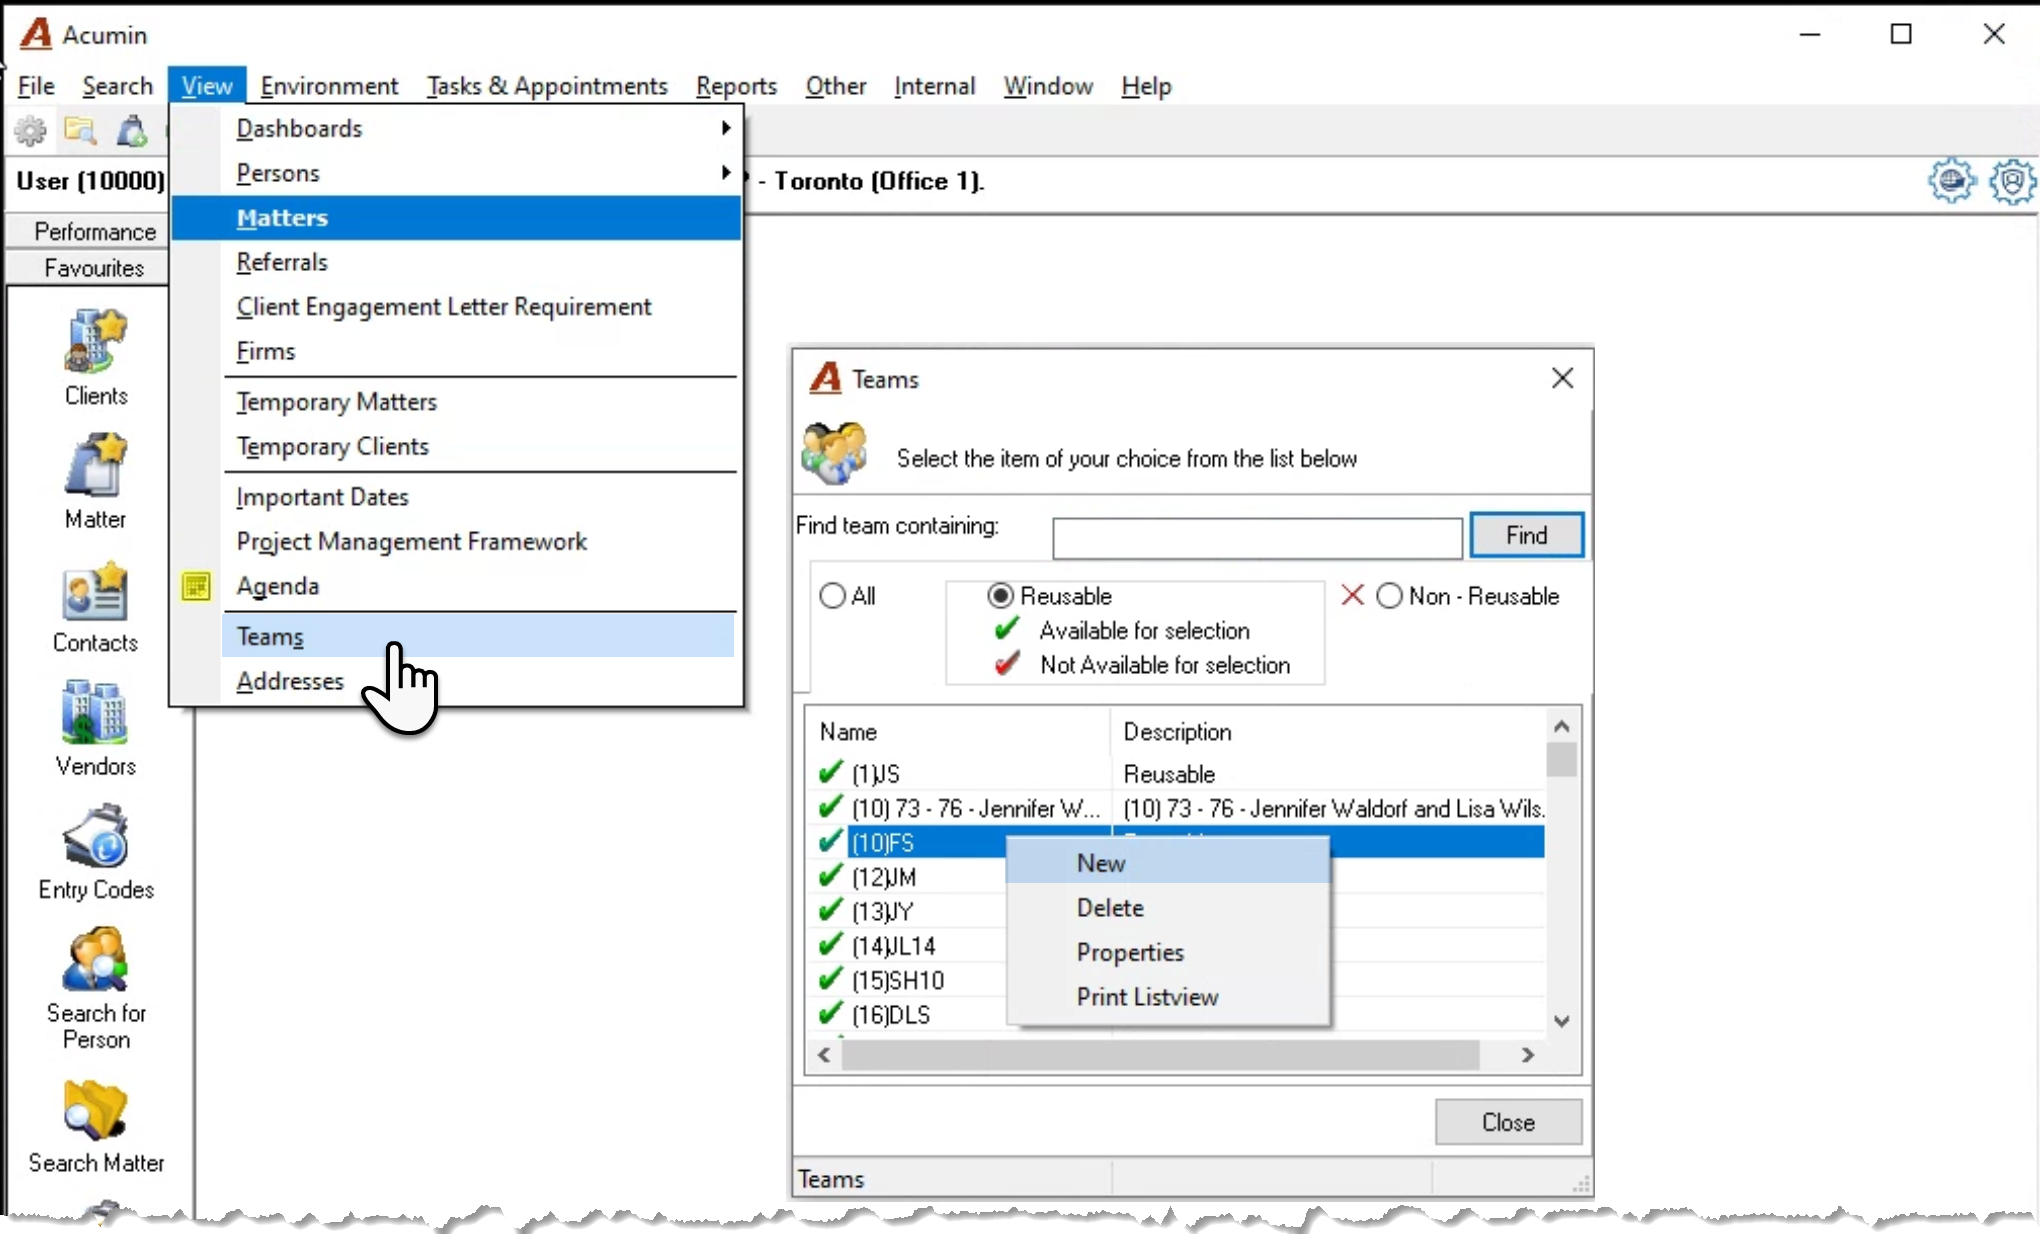Open the Entry Codes icon
This screenshot has width=2040, height=1234.
96,835
